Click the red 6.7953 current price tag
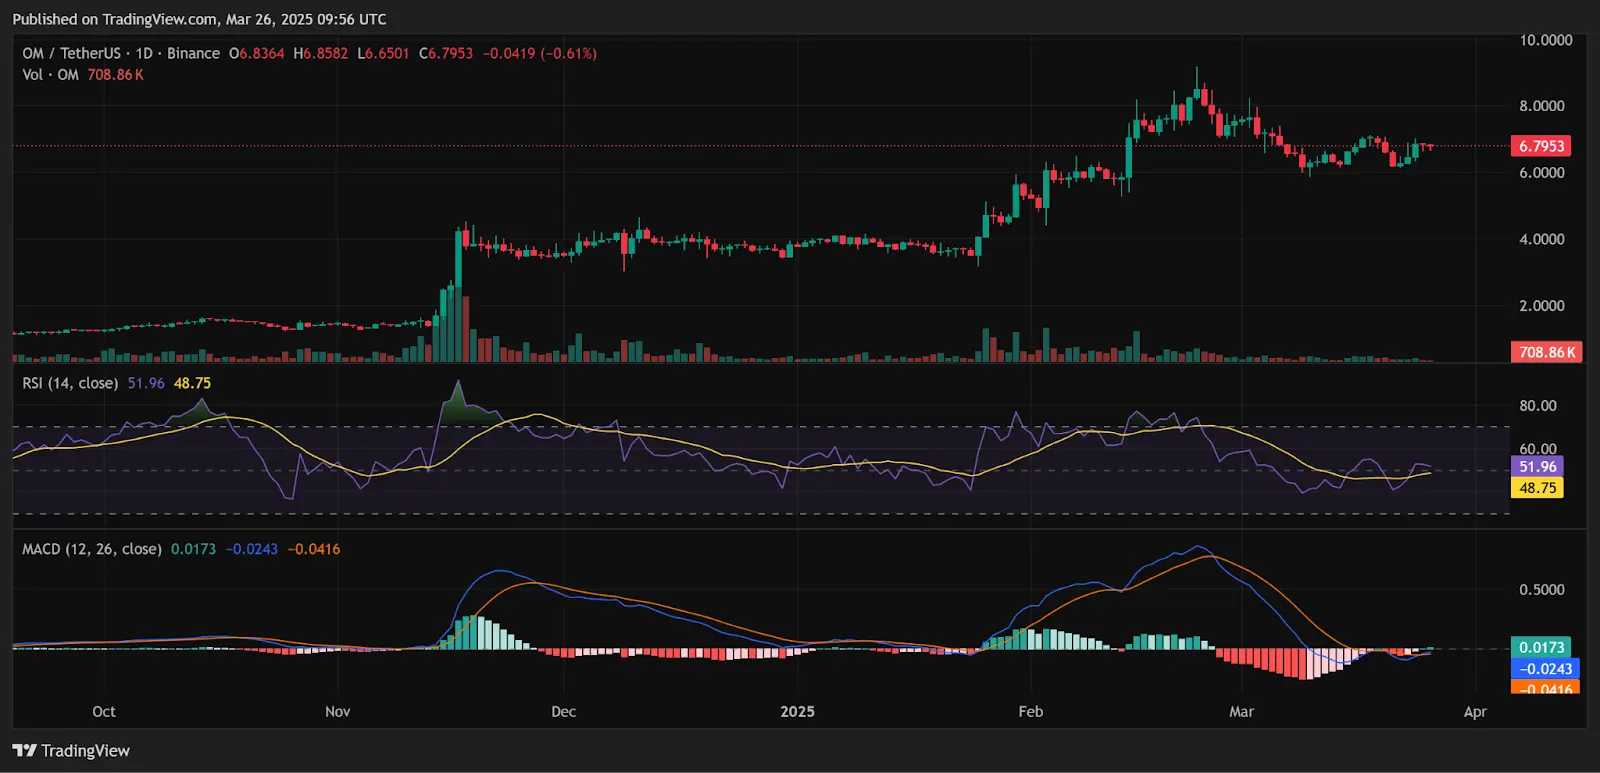 (x=1541, y=146)
